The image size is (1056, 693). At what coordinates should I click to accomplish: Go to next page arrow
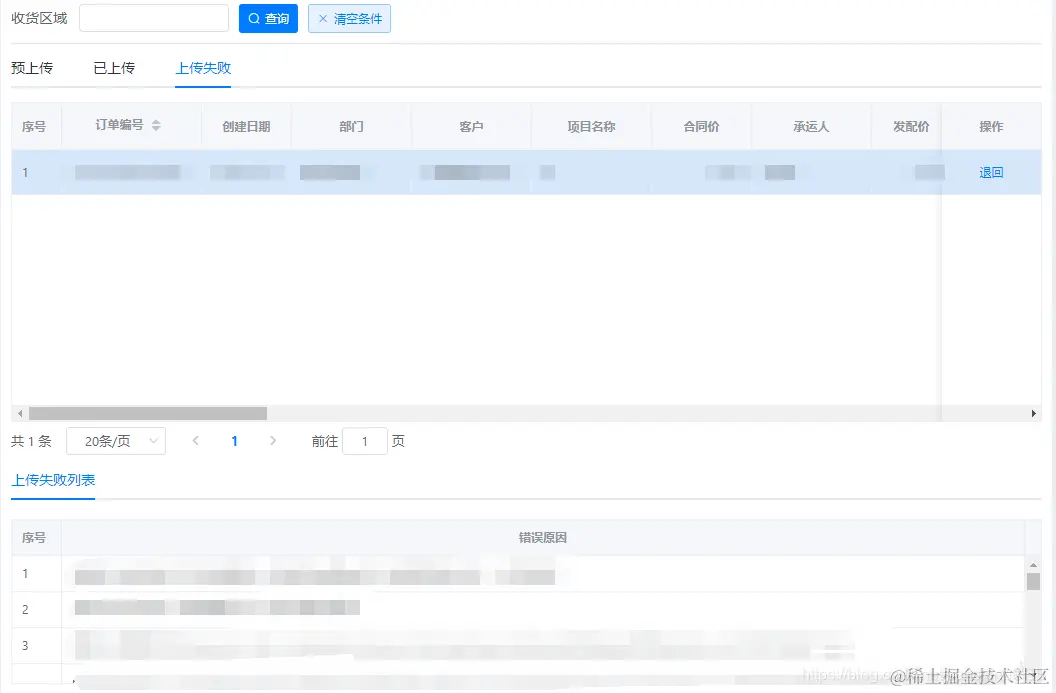(273, 440)
